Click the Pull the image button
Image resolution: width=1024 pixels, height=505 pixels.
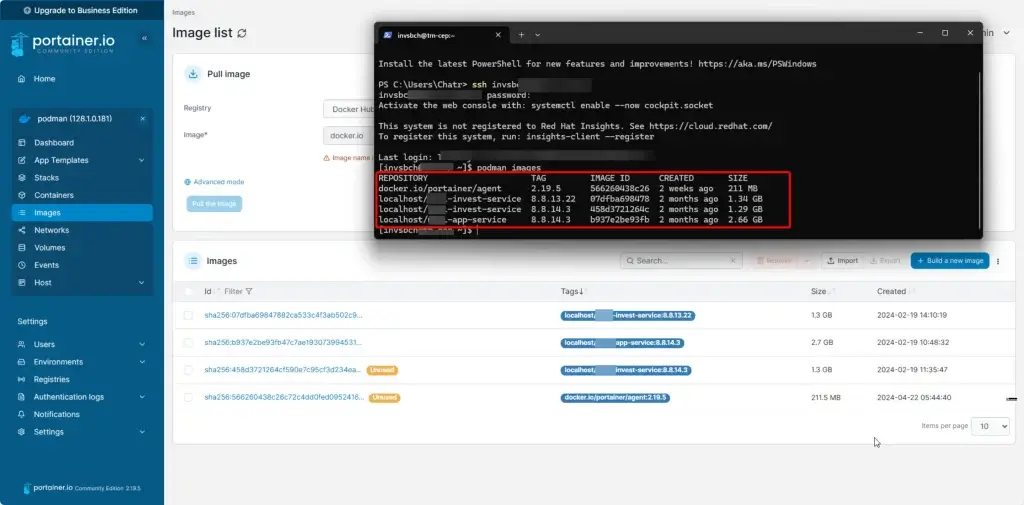tap(214, 204)
